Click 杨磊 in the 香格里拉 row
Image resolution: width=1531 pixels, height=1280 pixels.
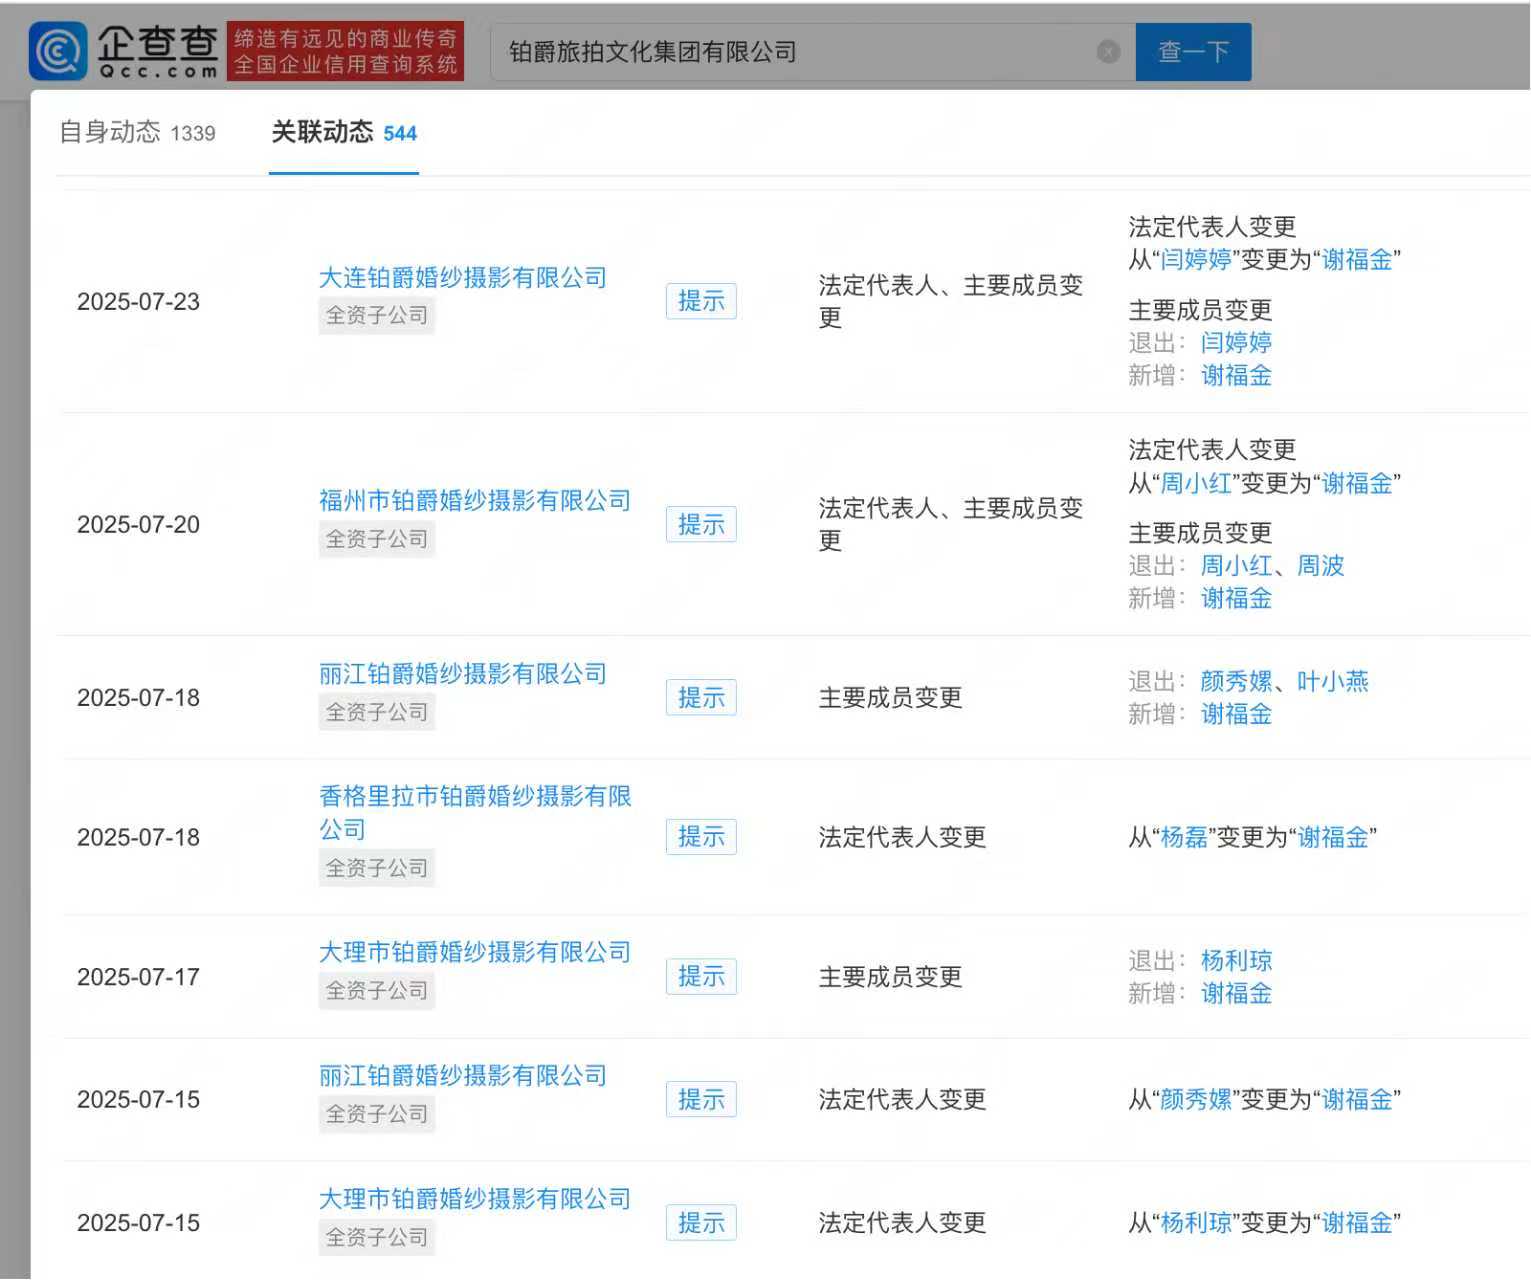pyautogui.click(x=1184, y=837)
